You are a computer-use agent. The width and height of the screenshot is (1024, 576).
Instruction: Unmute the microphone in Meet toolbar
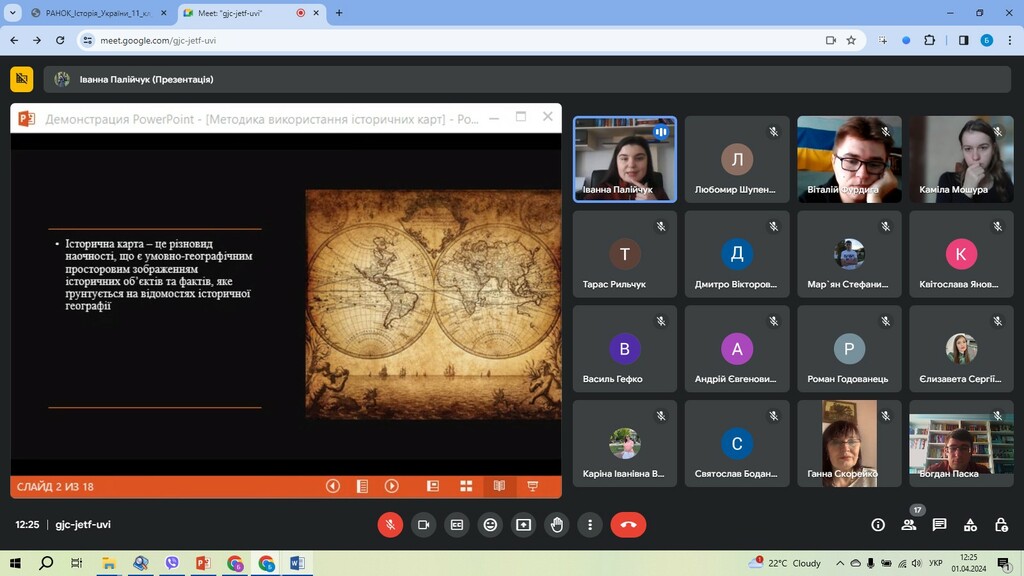390,524
